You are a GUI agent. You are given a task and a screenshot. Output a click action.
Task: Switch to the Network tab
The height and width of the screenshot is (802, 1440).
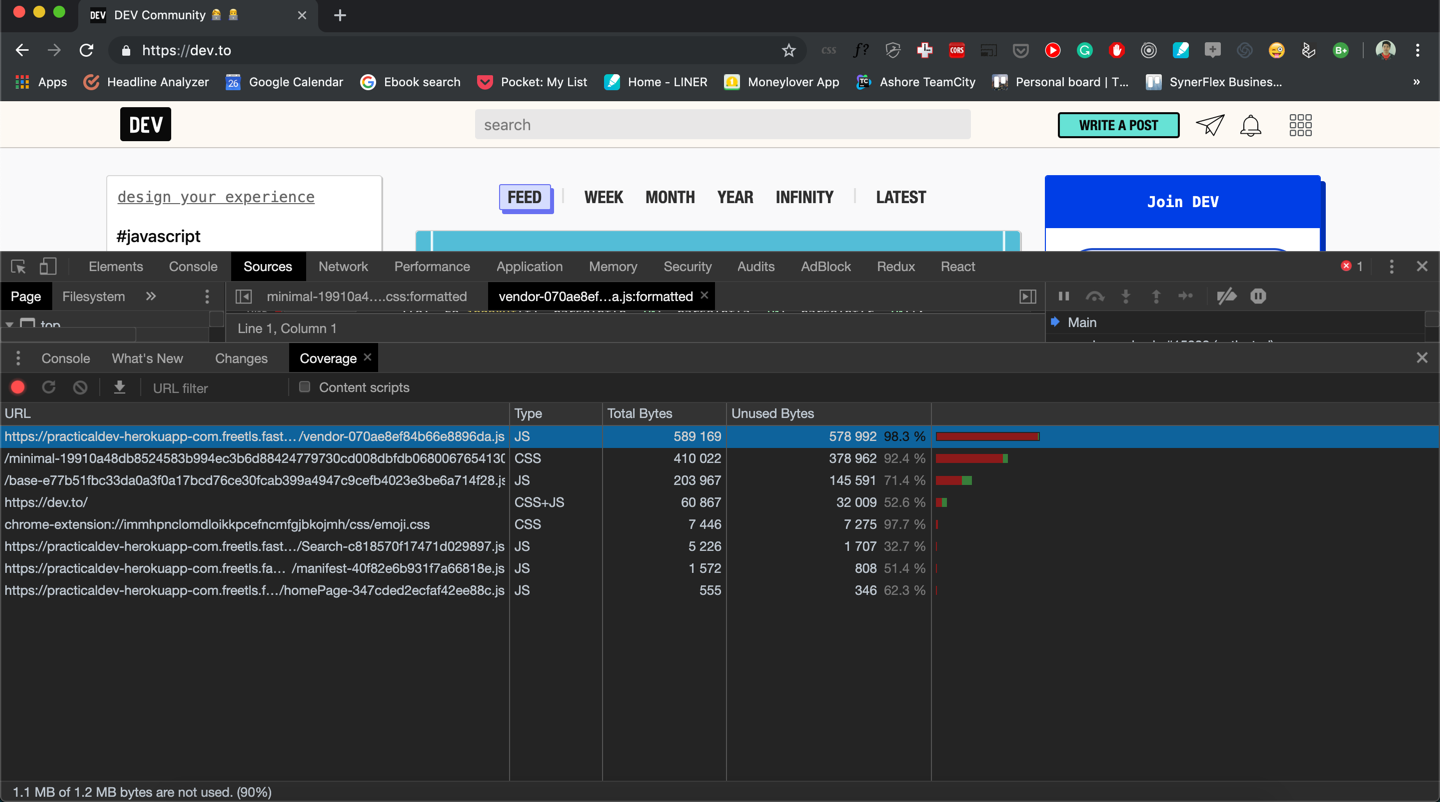pos(343,266)
